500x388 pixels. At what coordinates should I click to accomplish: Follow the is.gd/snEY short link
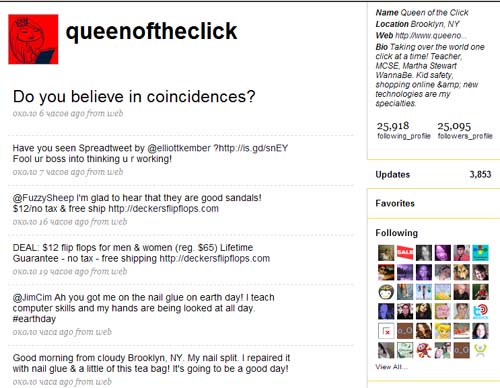[x=252, y=148]
